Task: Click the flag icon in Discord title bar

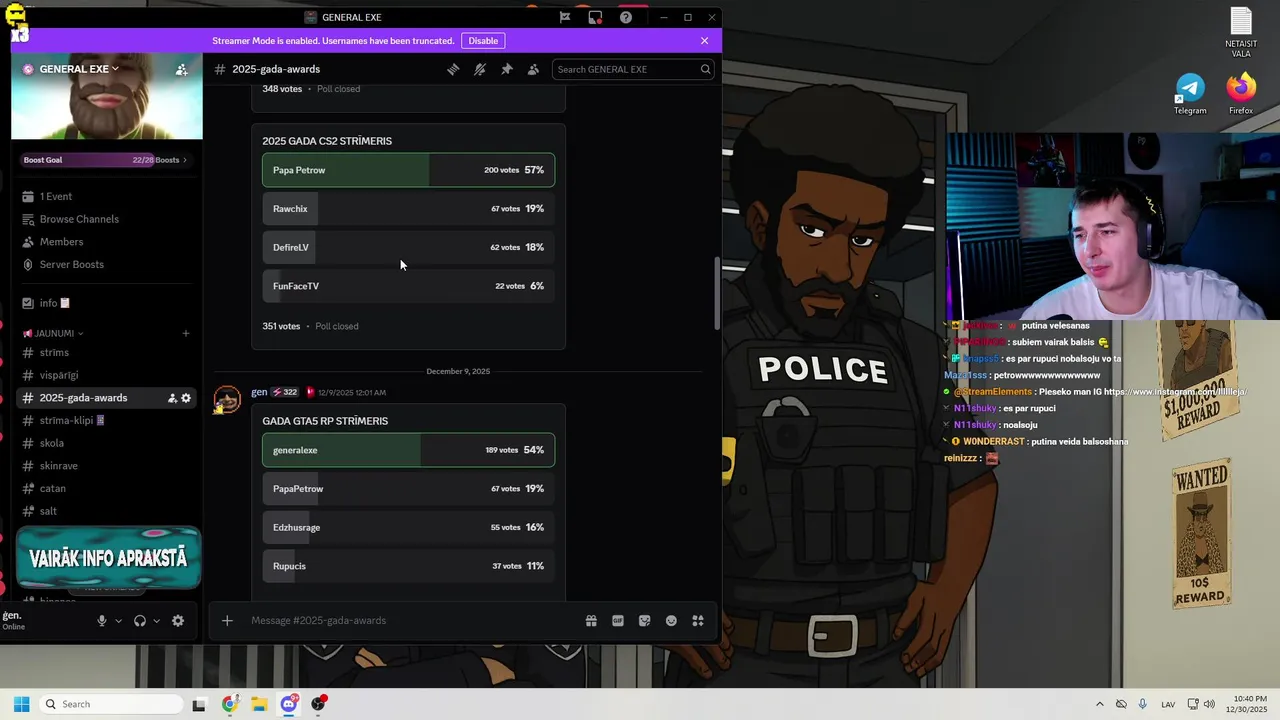Action: click(565, 17)
